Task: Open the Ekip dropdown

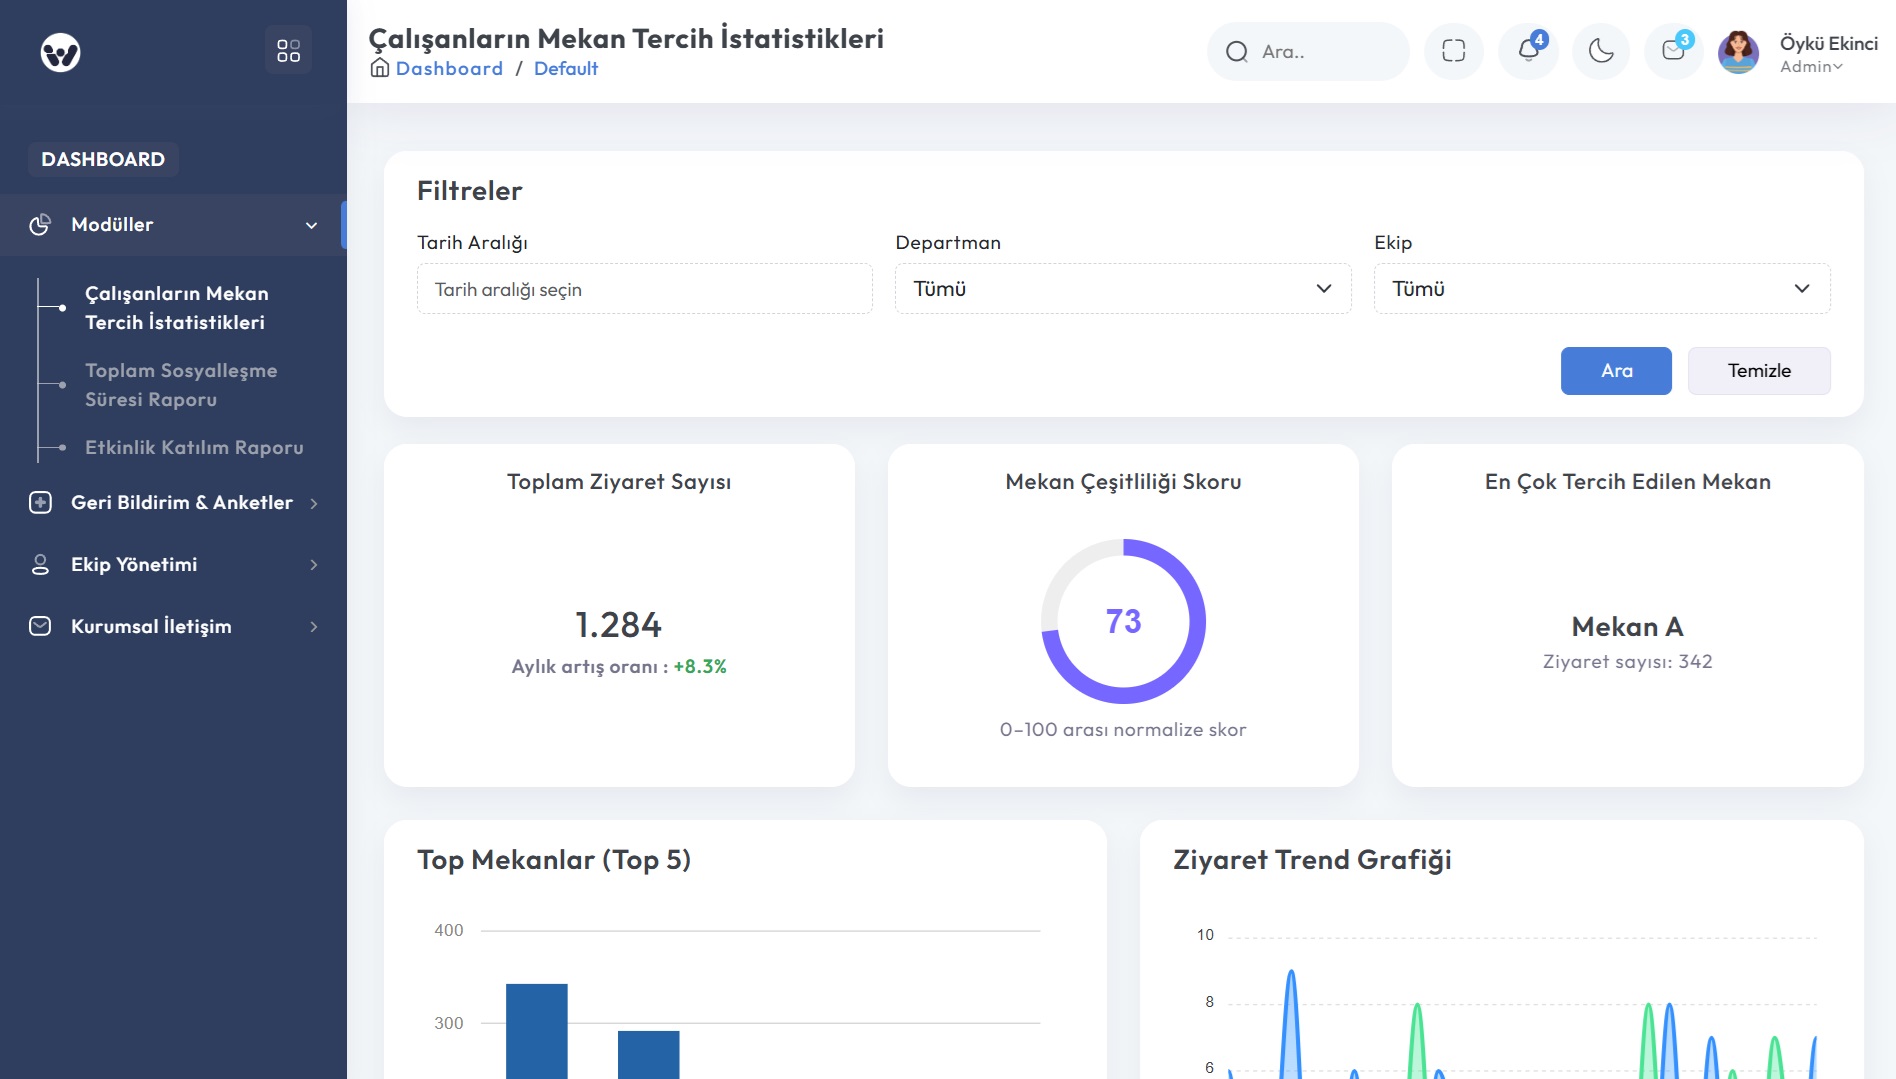Action: [x=1602, y=289]
